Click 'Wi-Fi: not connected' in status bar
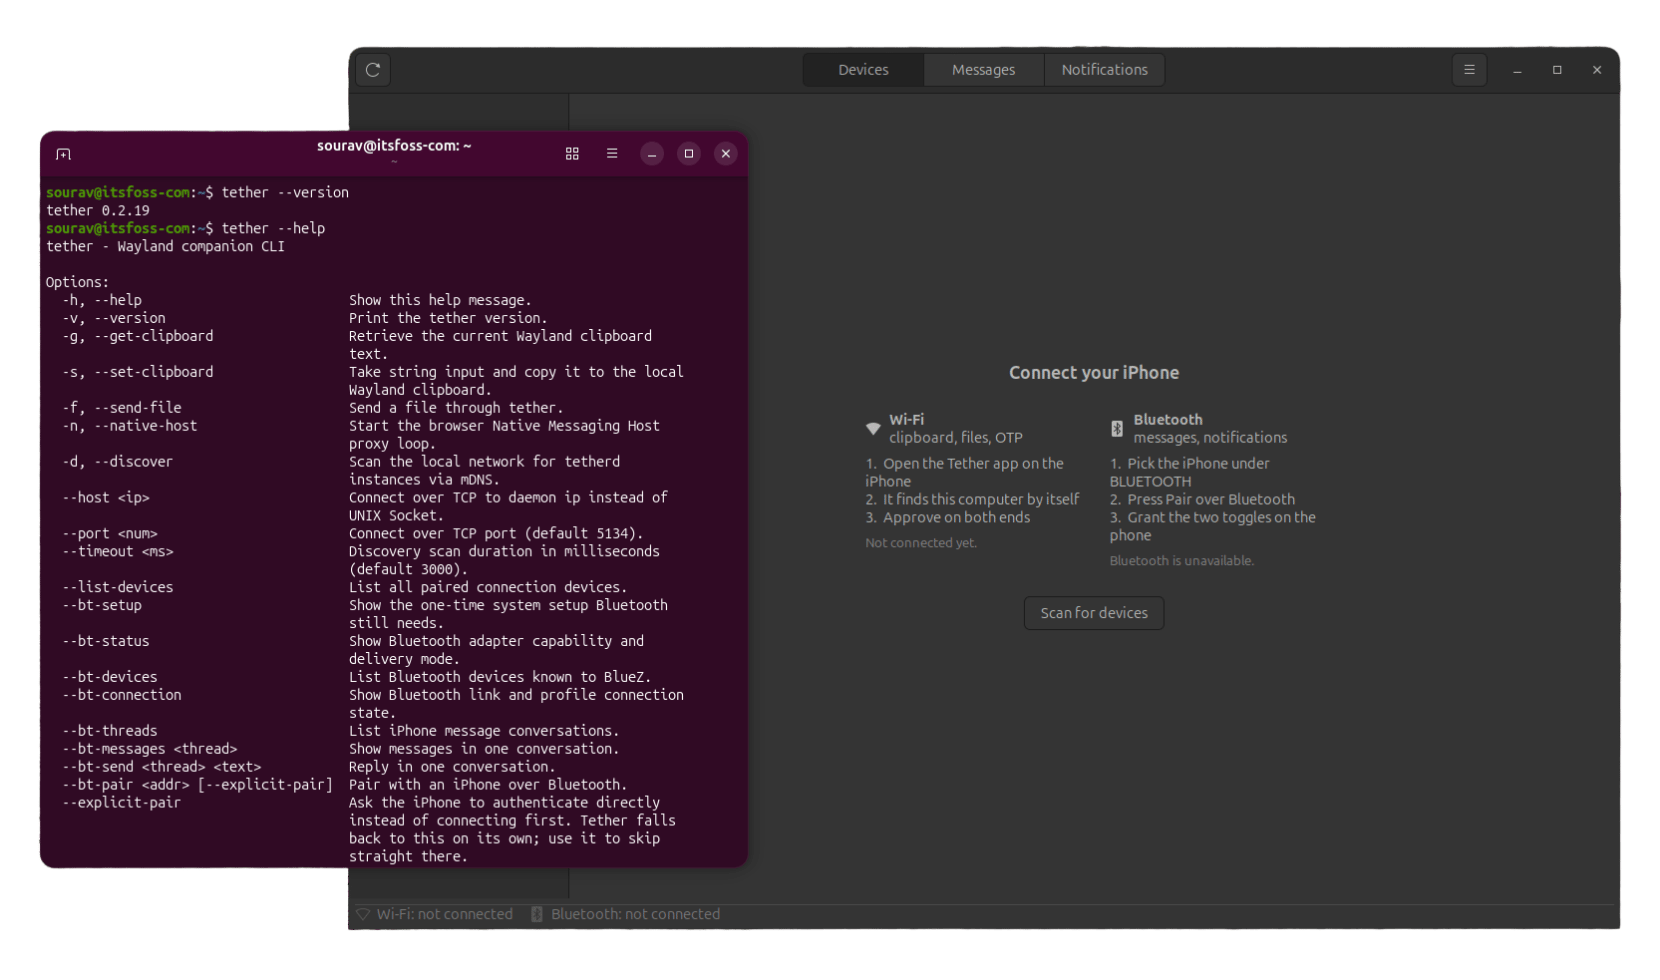 (445, 914)
